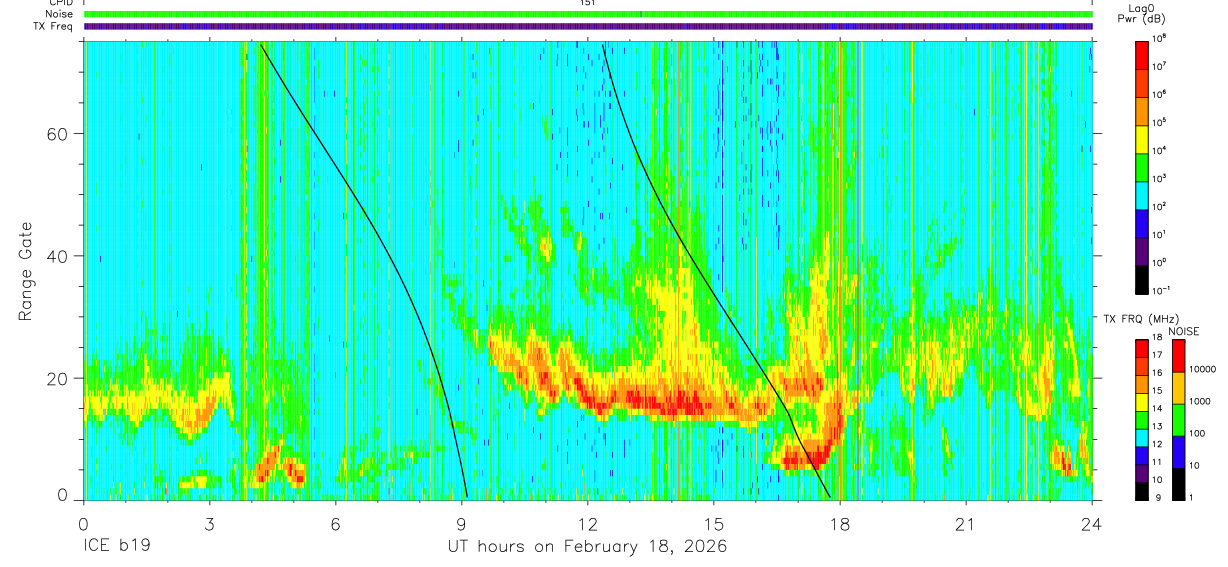Click the "9" label on the TX FRQ scale
Image resolution: width=1228 pixels, height=567 pixels.
click(1156, 497)
